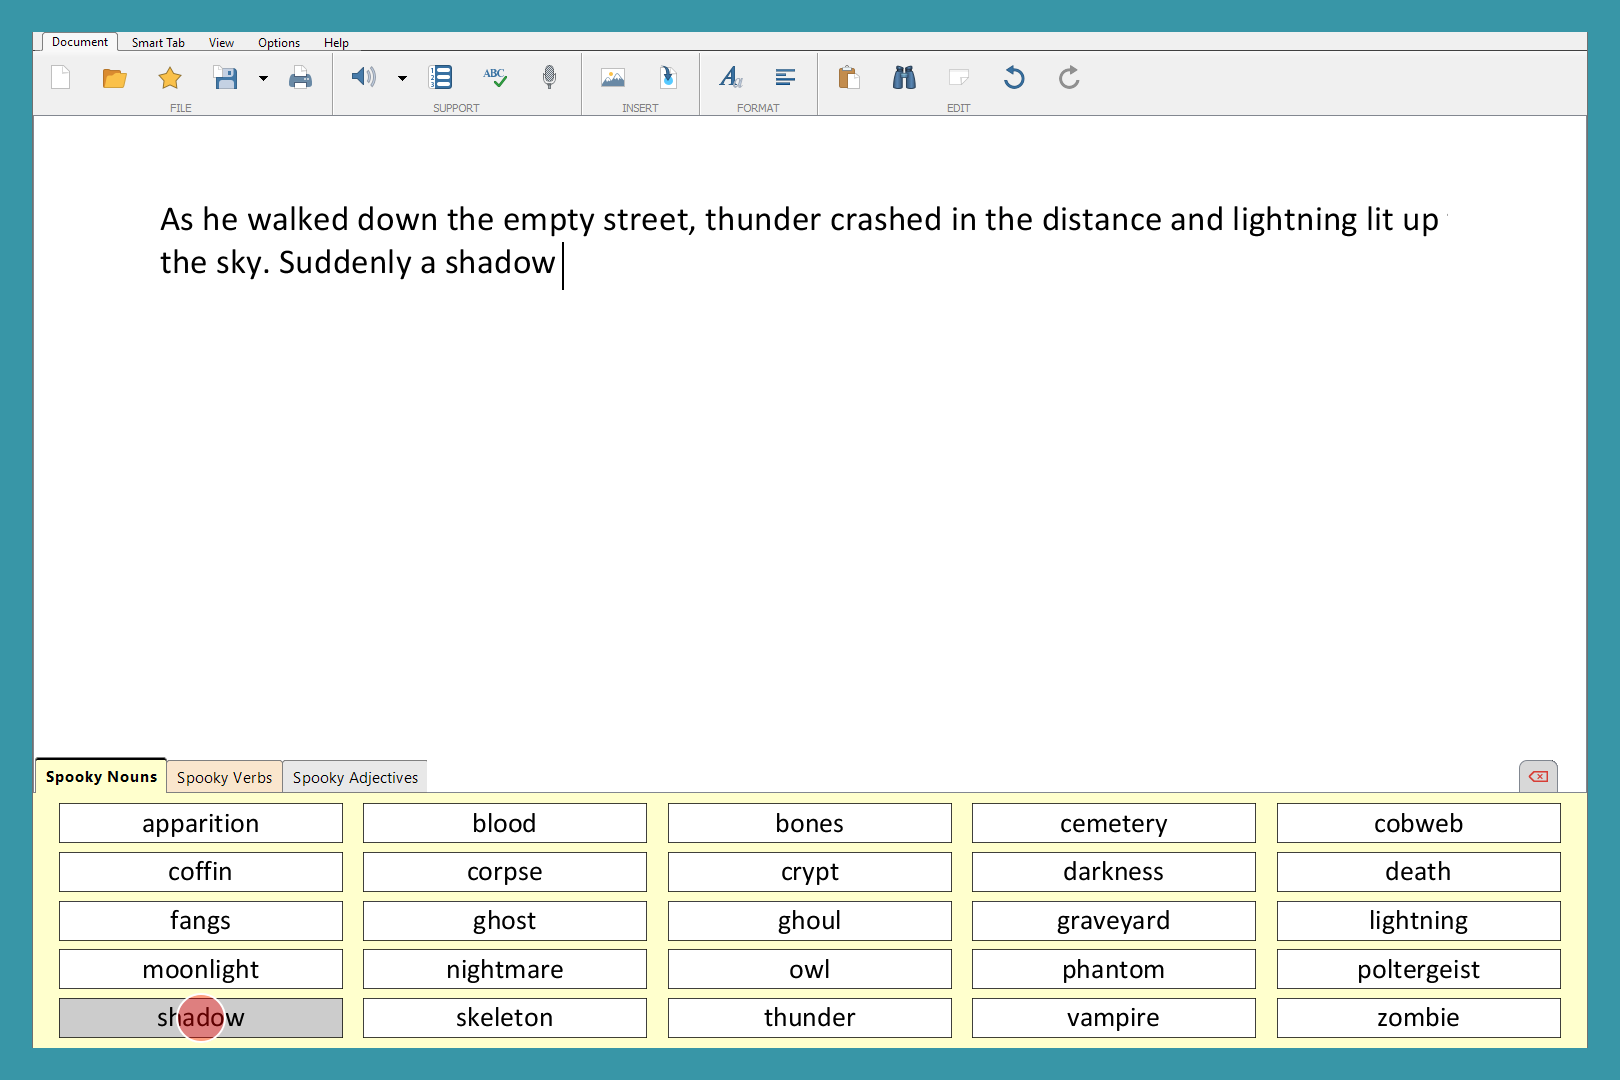Open a file with folder icon
This screenshot has width=1620, height=1080.
coord(115,78)
